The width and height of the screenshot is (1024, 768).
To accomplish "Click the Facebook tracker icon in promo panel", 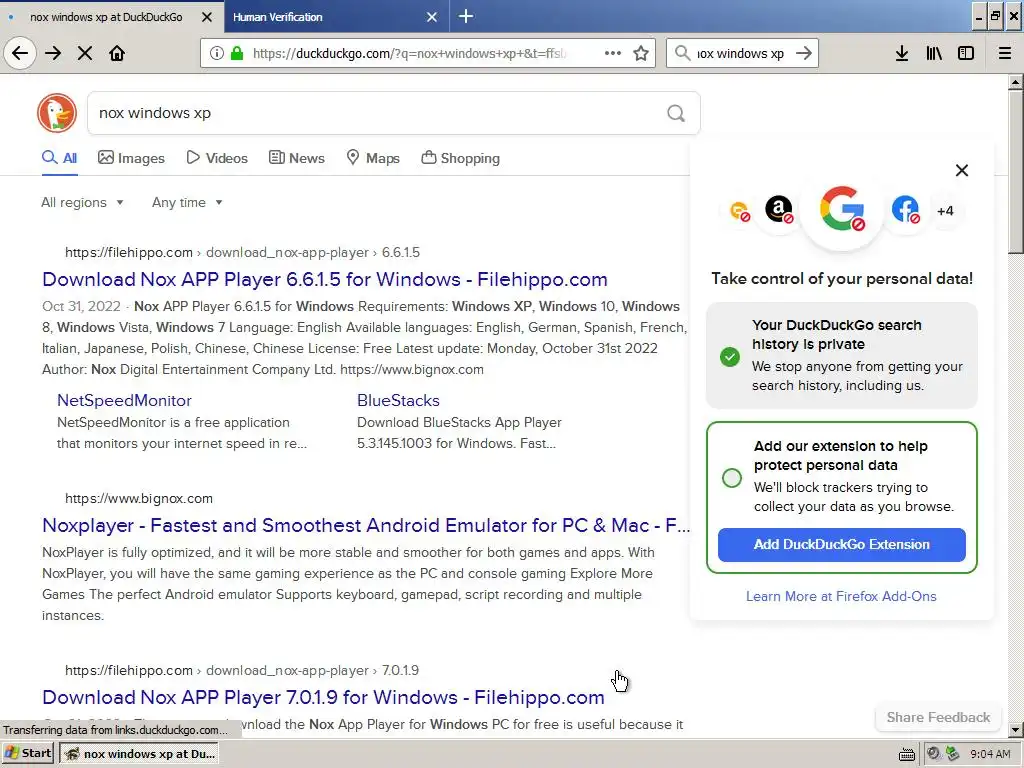I will (x=905, y=210).
